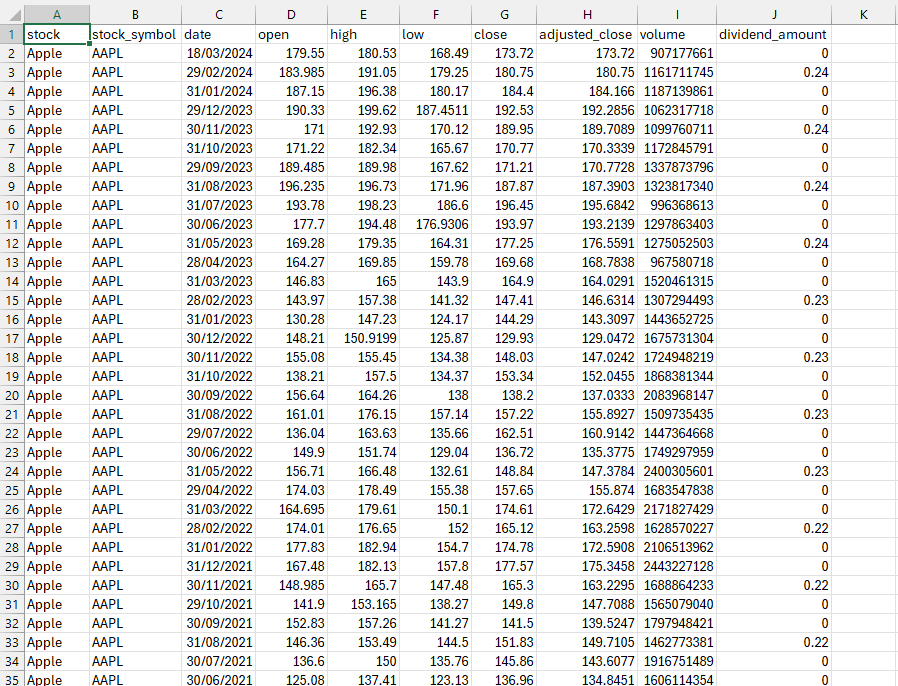Screen dimensions: 898x686
Task: Select volume cell 1868381344
Action: 677,376
